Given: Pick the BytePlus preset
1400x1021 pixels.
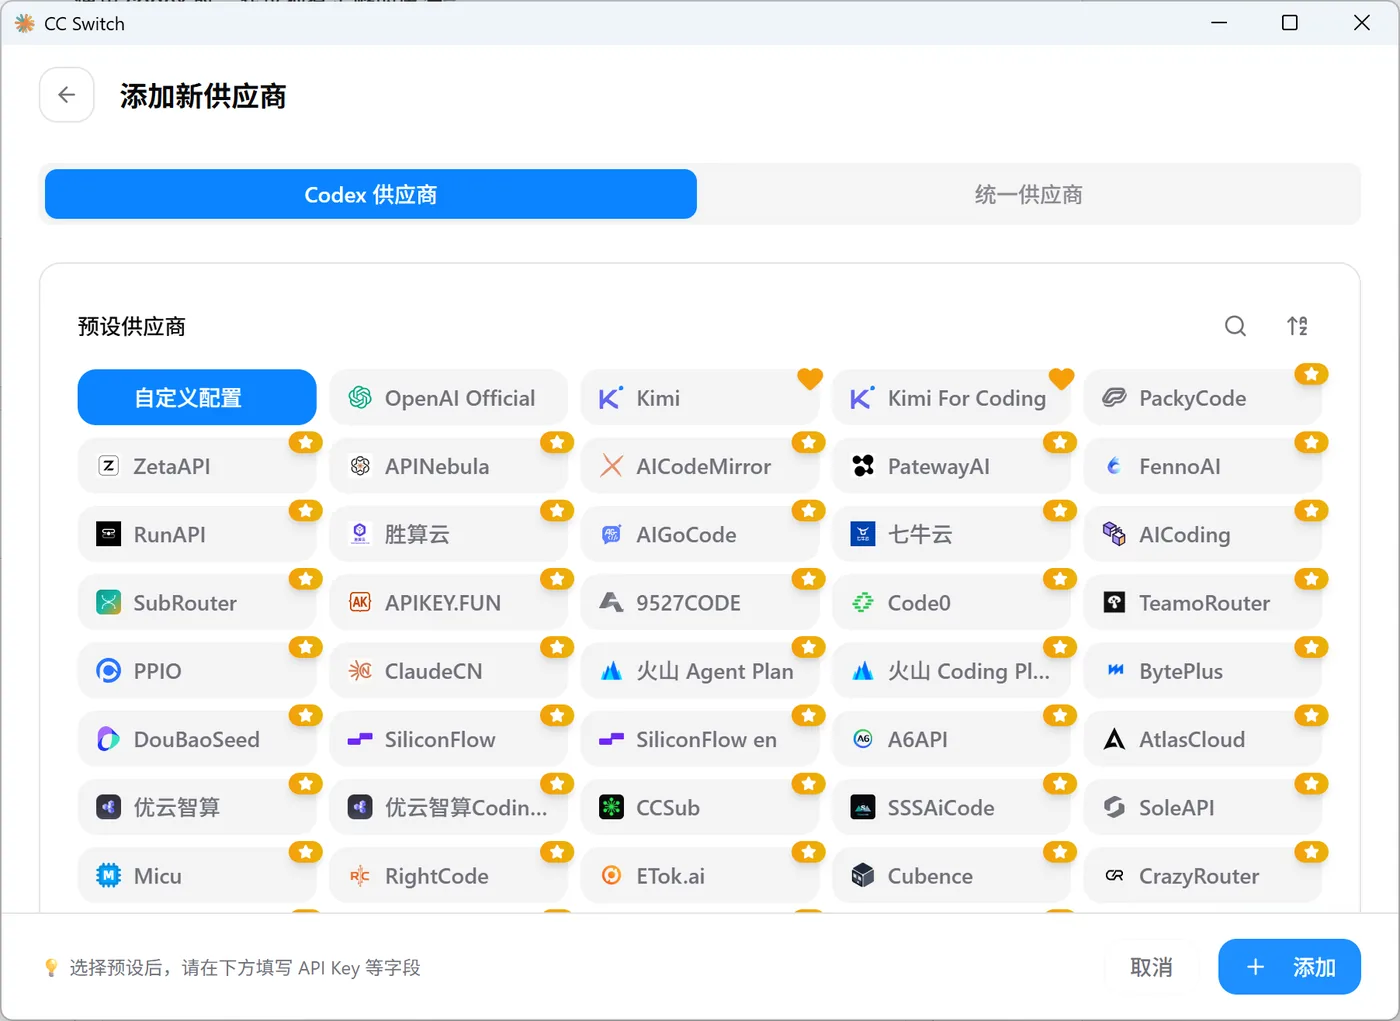Looking at the screenshot, I should tap(1203, 671).
